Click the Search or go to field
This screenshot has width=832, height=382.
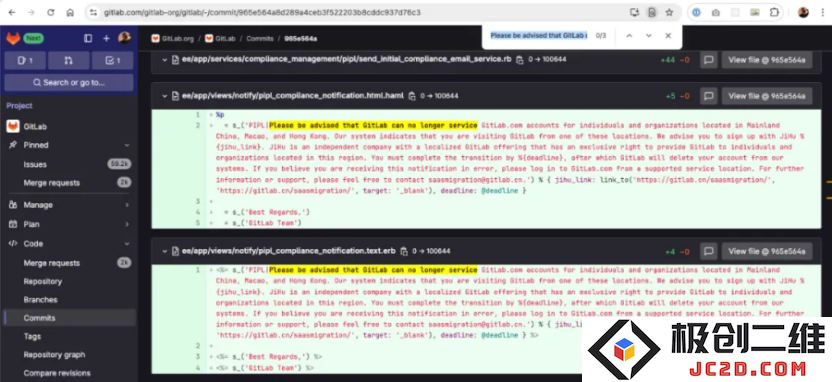(69, 83)
